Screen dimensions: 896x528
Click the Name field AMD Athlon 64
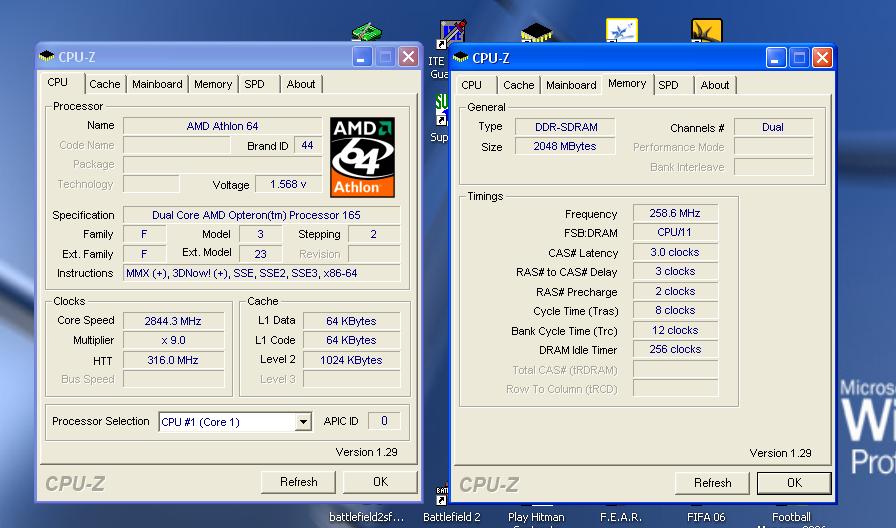click(x=222, y=126)
